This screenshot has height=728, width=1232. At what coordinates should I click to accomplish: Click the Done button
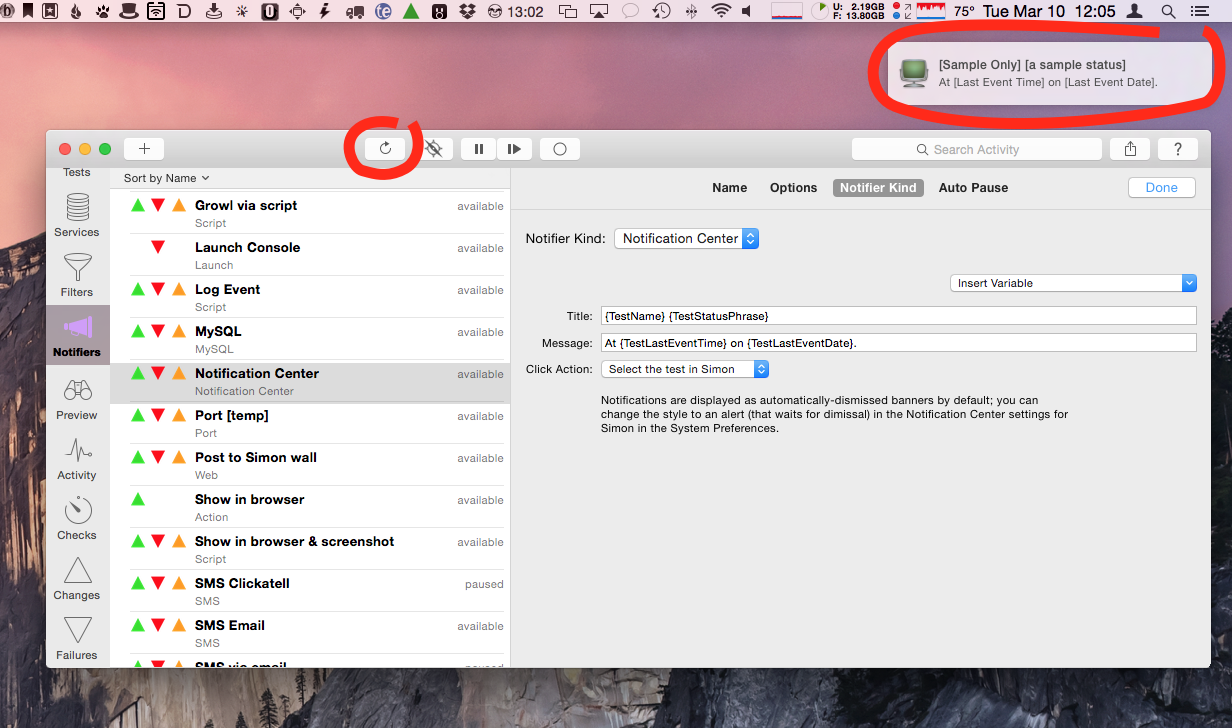[x=1162, y=187]
